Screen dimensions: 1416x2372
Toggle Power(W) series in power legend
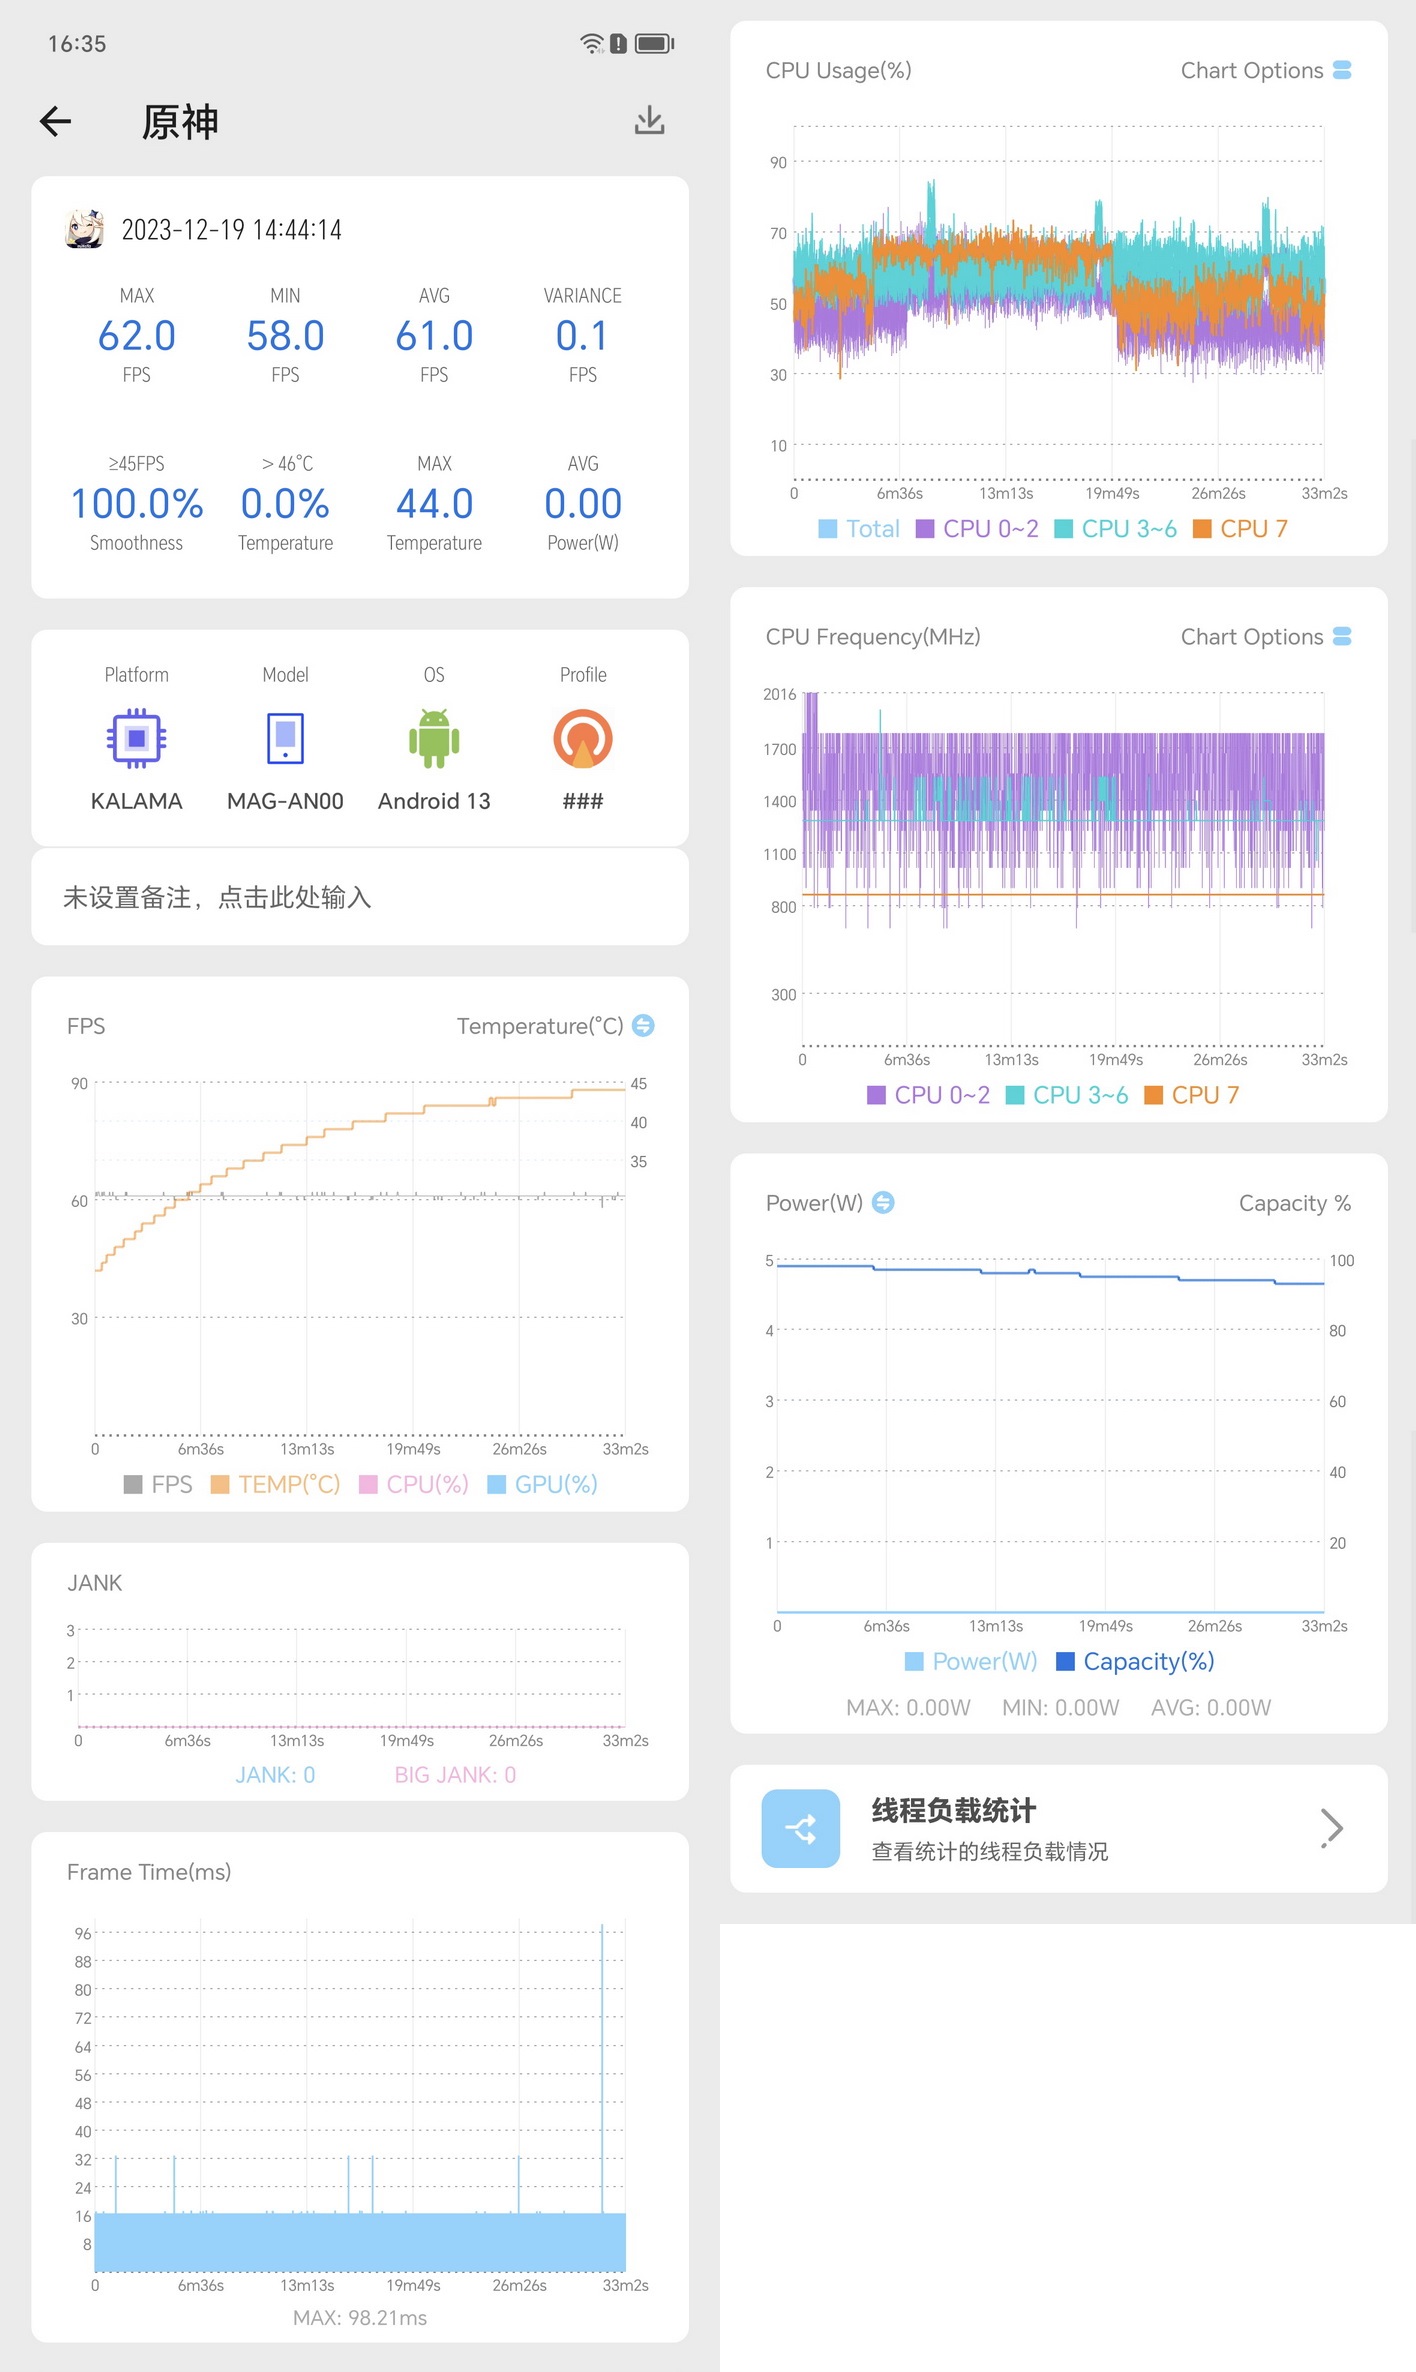coord(971,1661)
